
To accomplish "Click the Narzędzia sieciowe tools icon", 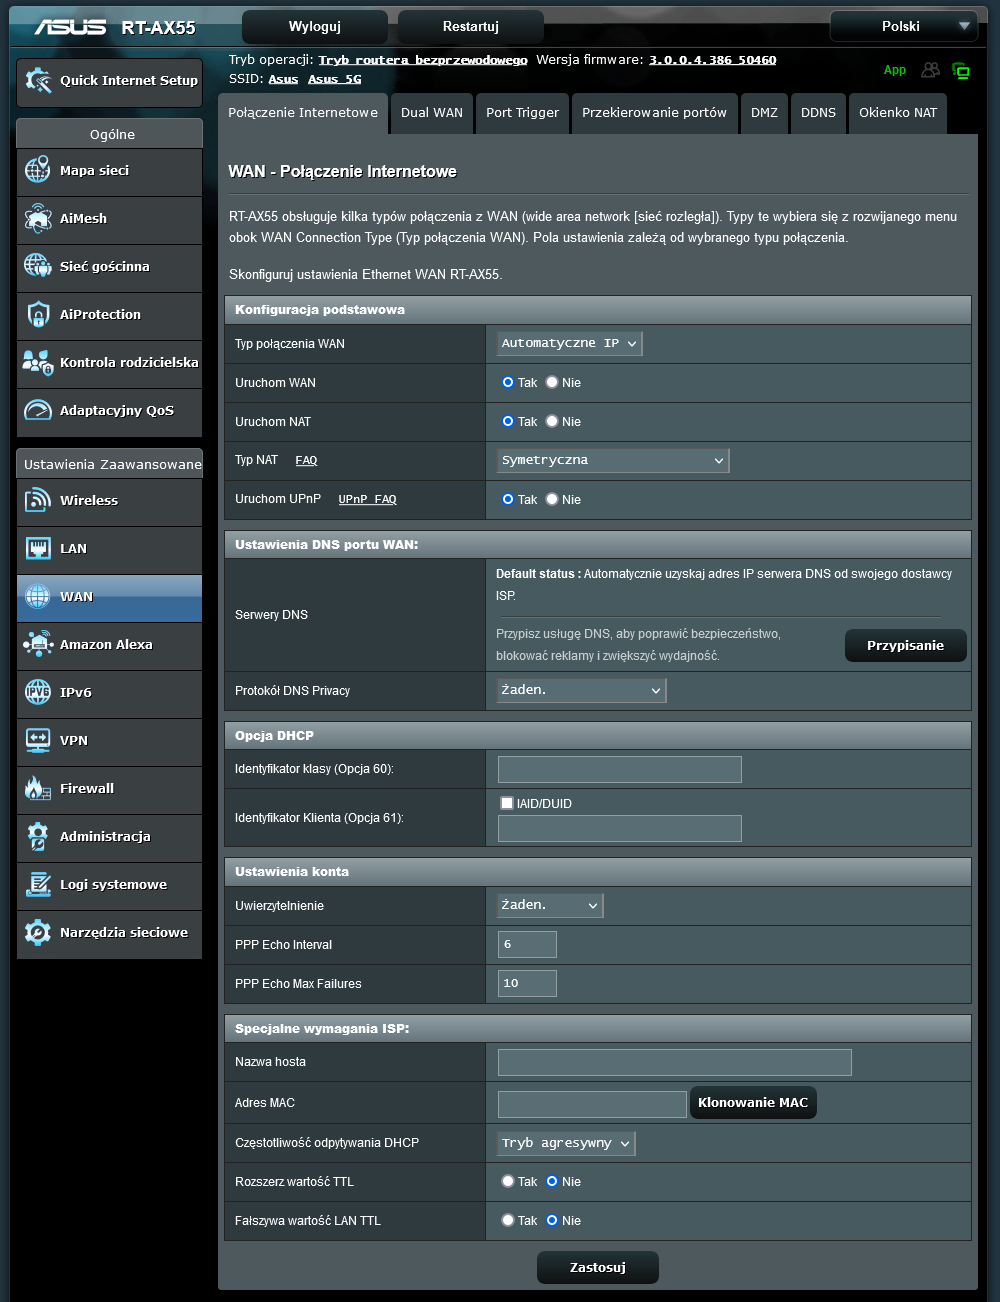I will (37, 932).
